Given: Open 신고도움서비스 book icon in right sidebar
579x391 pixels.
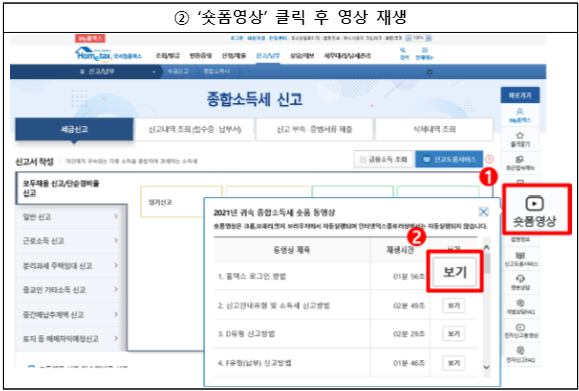Looking at the screenshot, I should pyautogui.click(x=520, y=259).
